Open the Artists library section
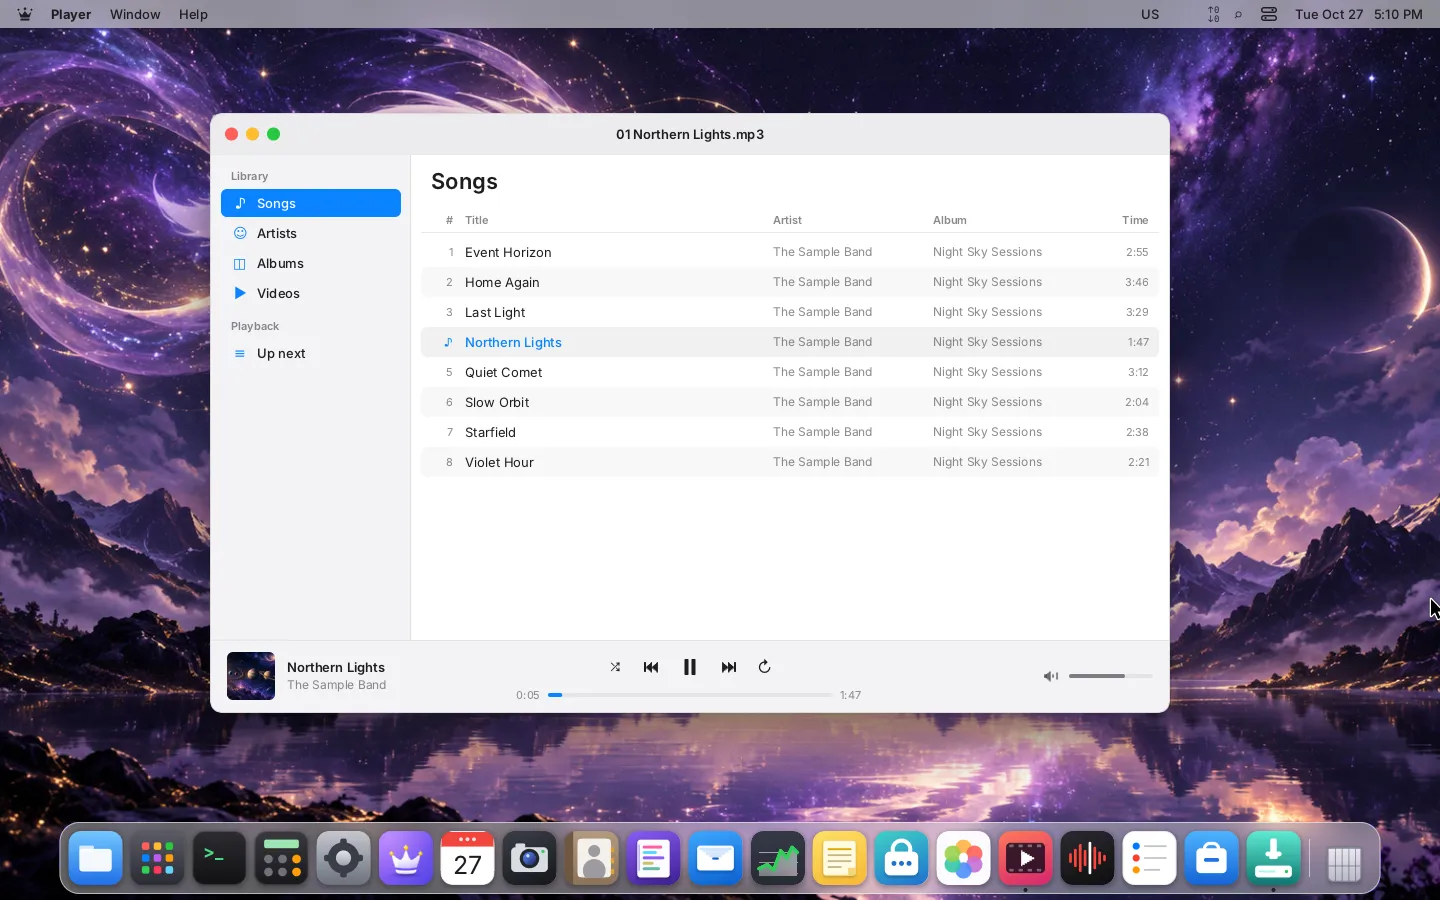This screenshot has height=900, width=1440. coord(311,233)
